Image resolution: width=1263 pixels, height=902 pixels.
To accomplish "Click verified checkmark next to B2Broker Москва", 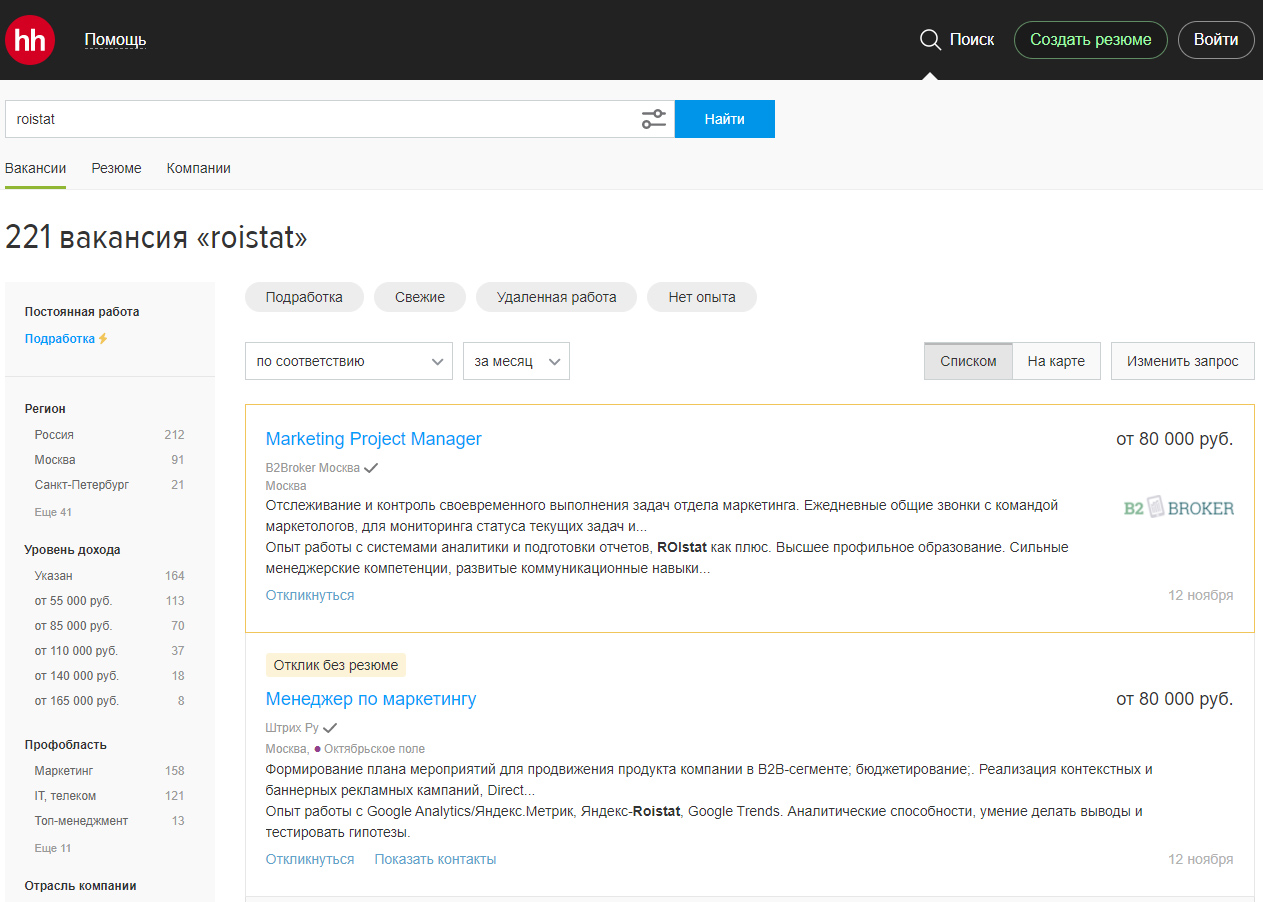I will tap(371, 467).
